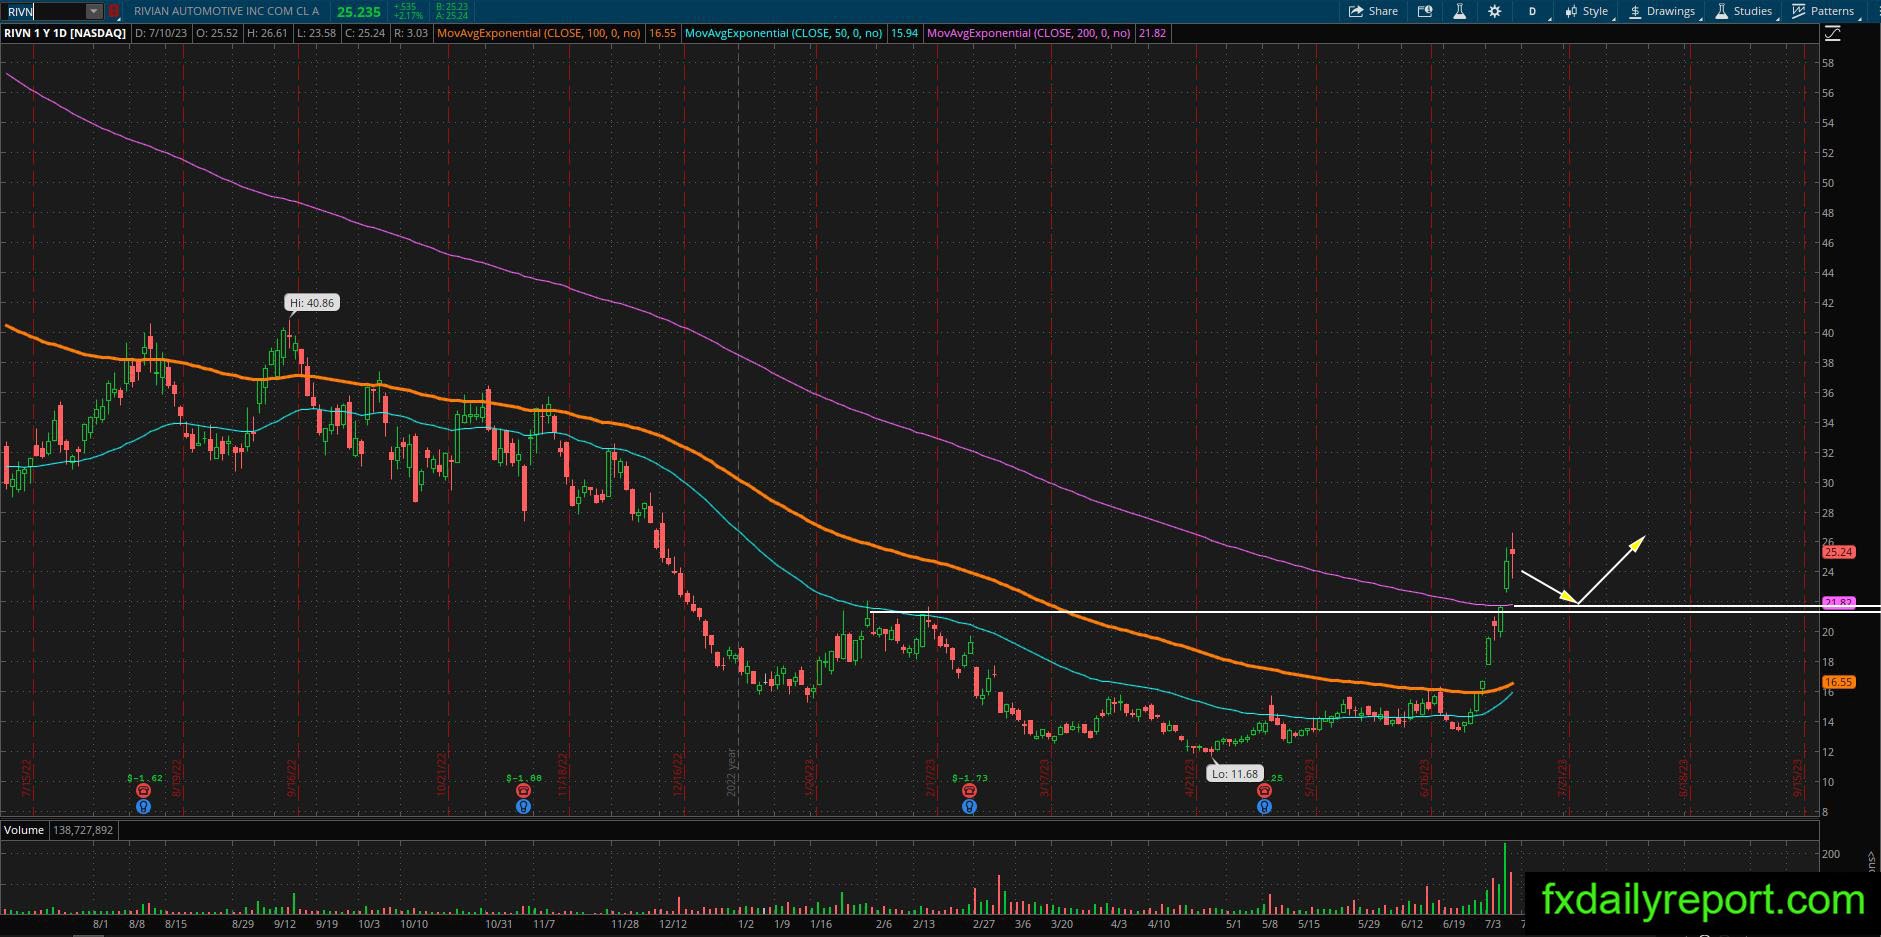Open the Drawings menu
The height and width of the screenshot is (937, 1881).
1662,11
